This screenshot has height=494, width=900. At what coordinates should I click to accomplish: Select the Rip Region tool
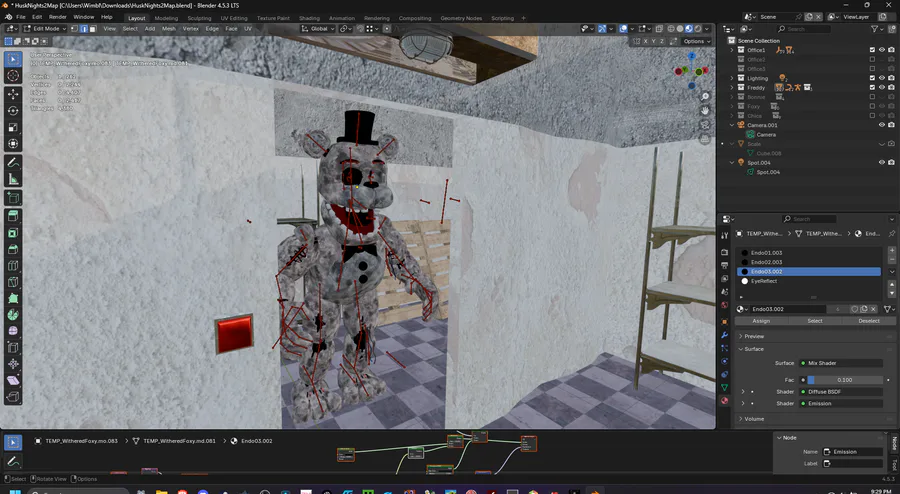(13, 396)
